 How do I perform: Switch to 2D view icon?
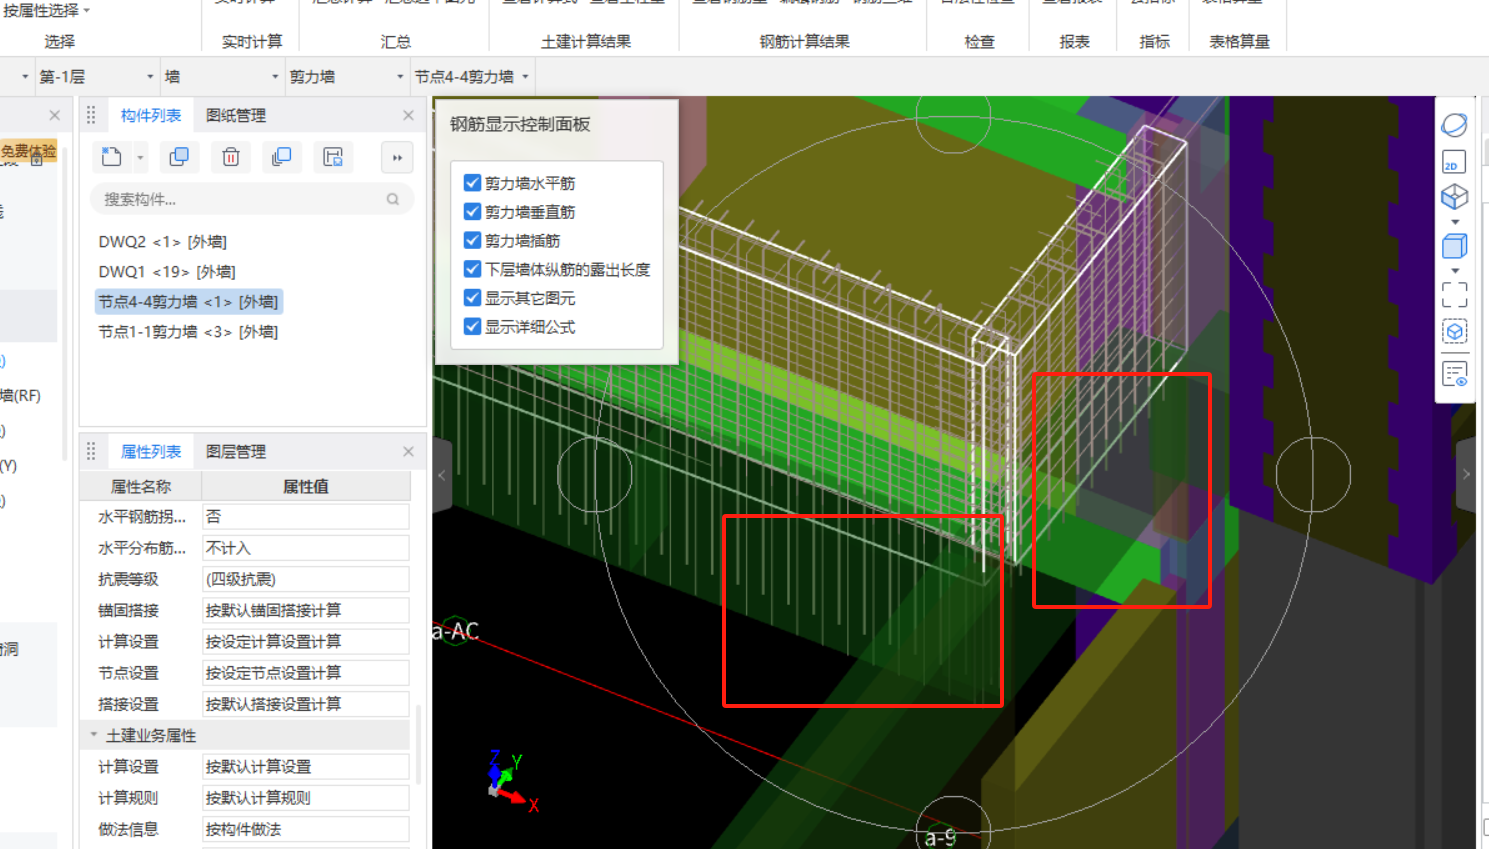[x=1454, y=162]
